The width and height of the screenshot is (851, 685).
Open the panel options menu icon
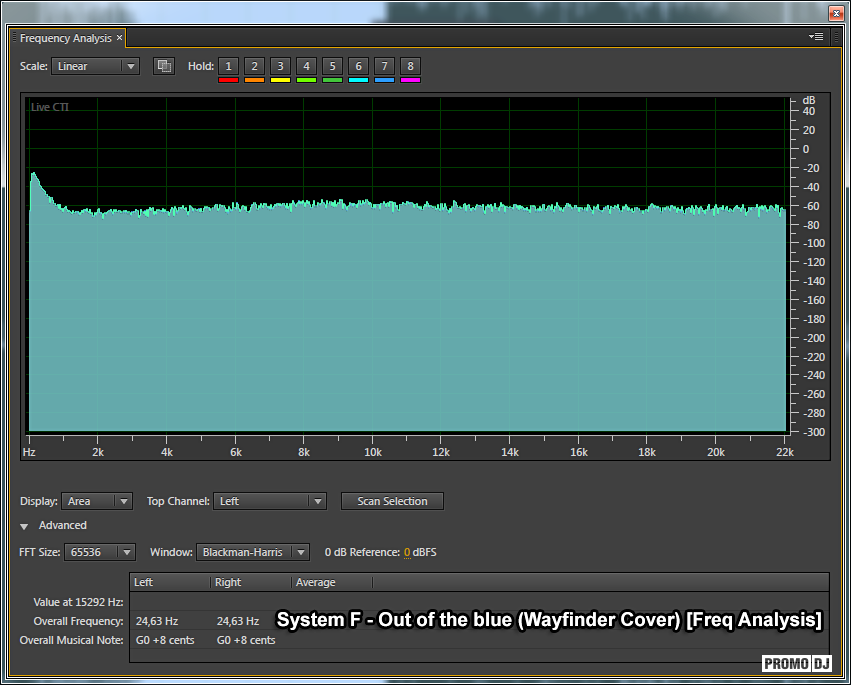tap(817, 37)
